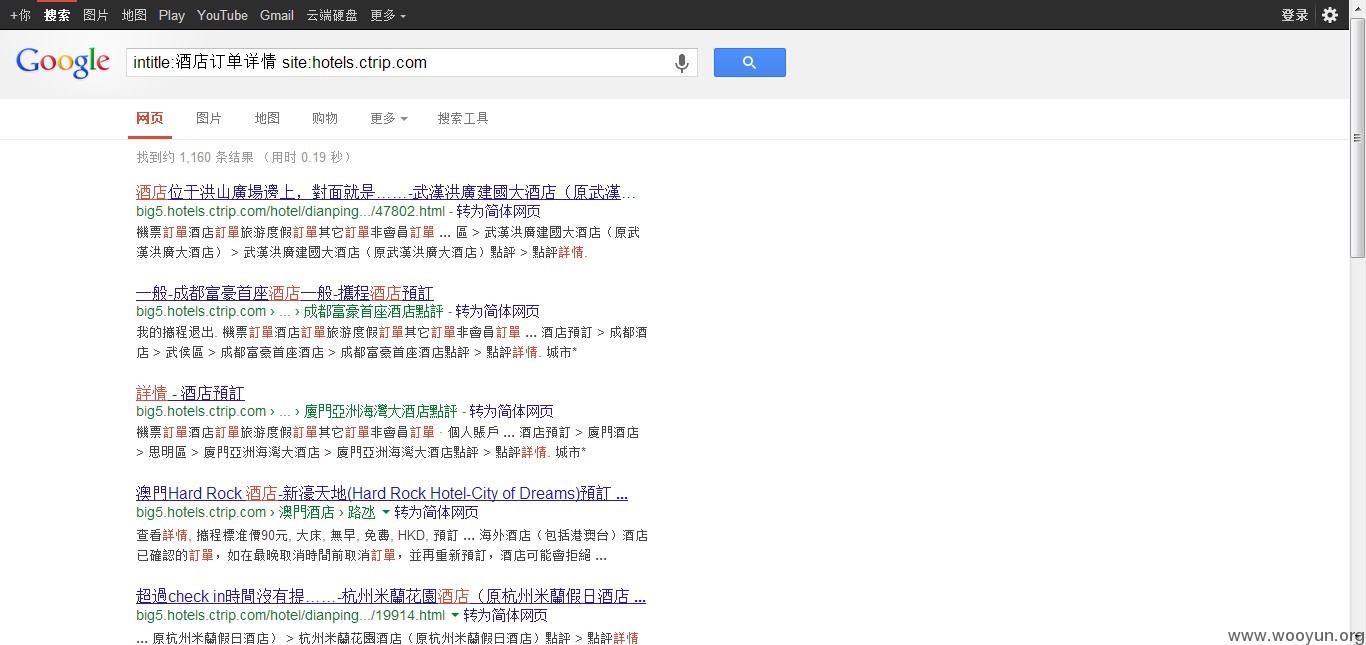Select the 网页 tab

point(150,118)
